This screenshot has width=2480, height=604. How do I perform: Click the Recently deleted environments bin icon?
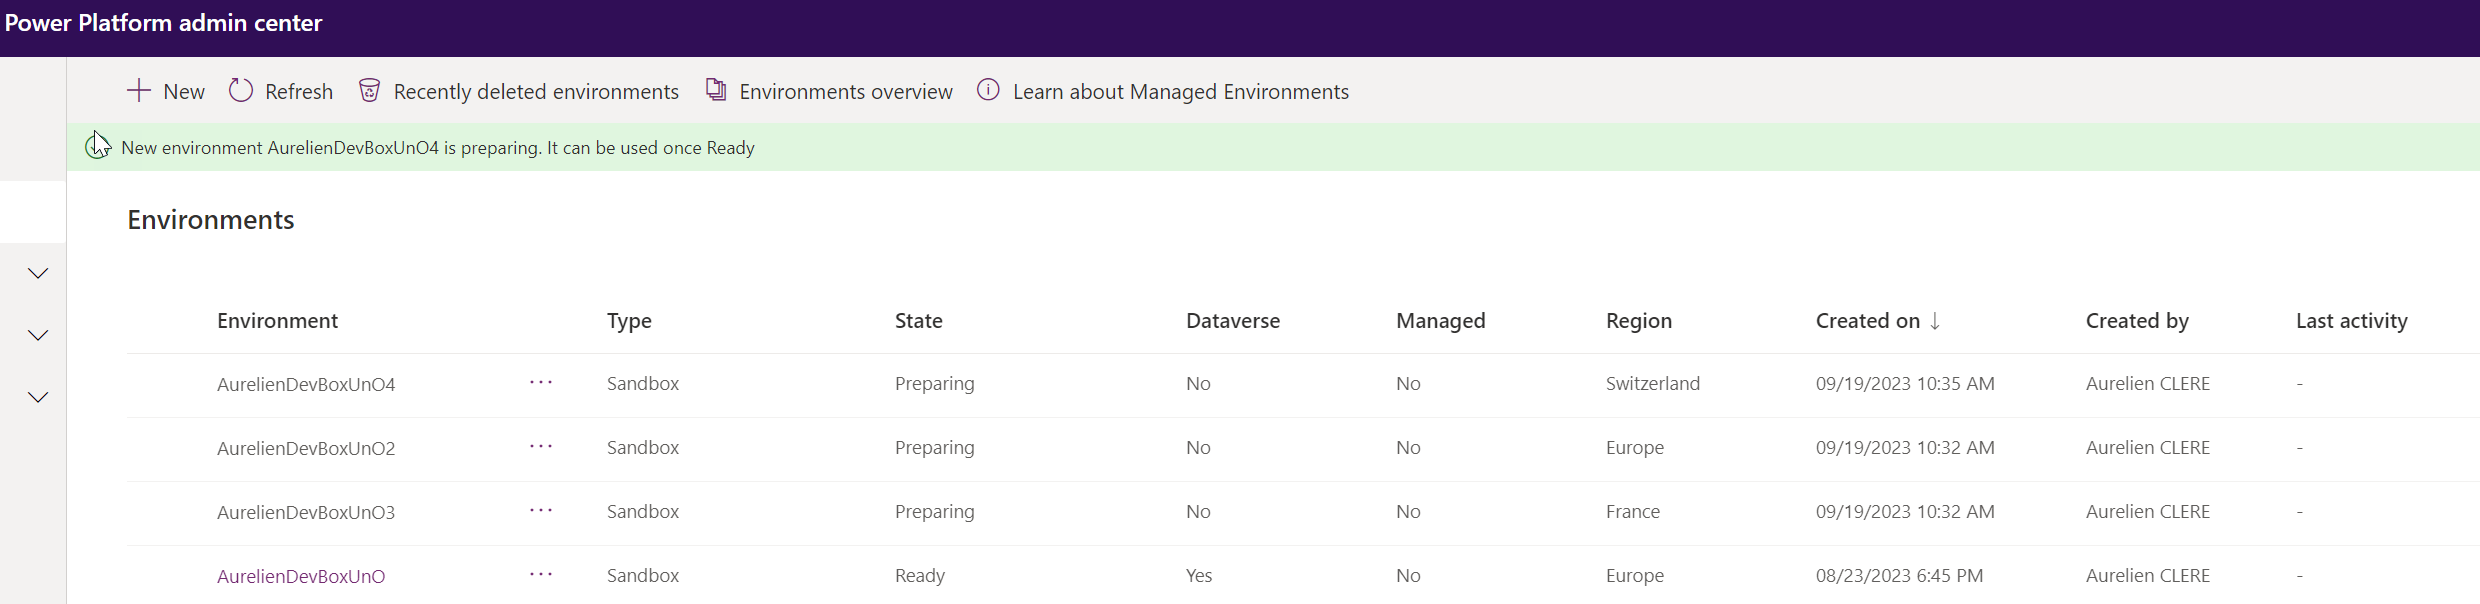[369, 91]
